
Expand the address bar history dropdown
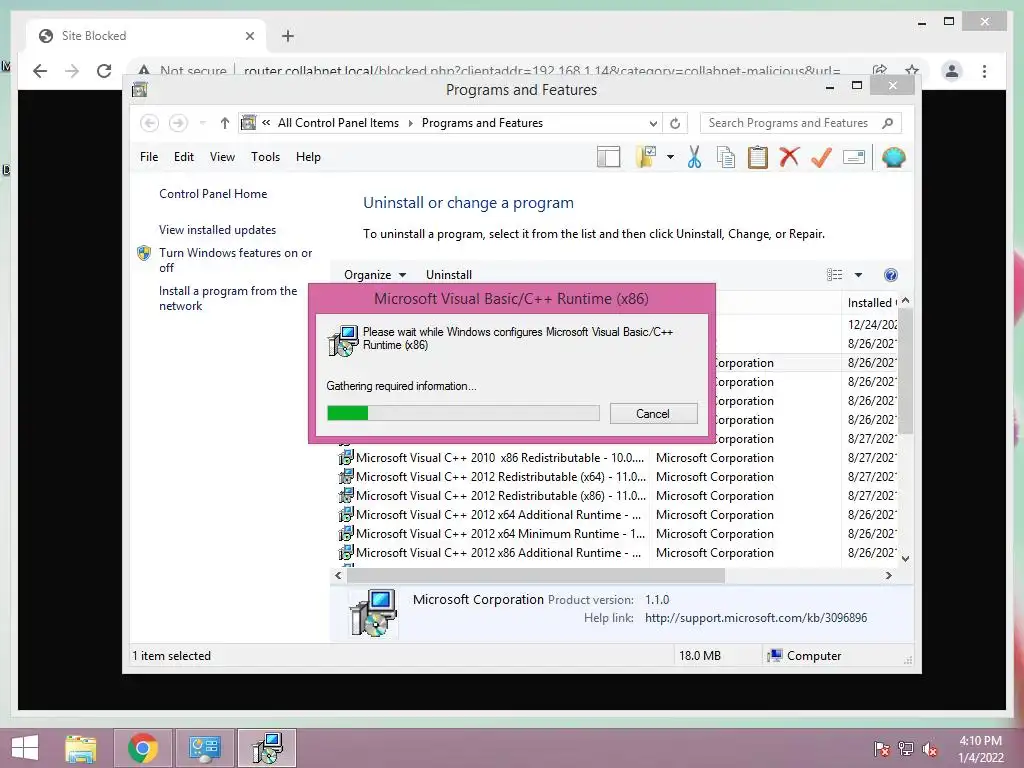652,123
